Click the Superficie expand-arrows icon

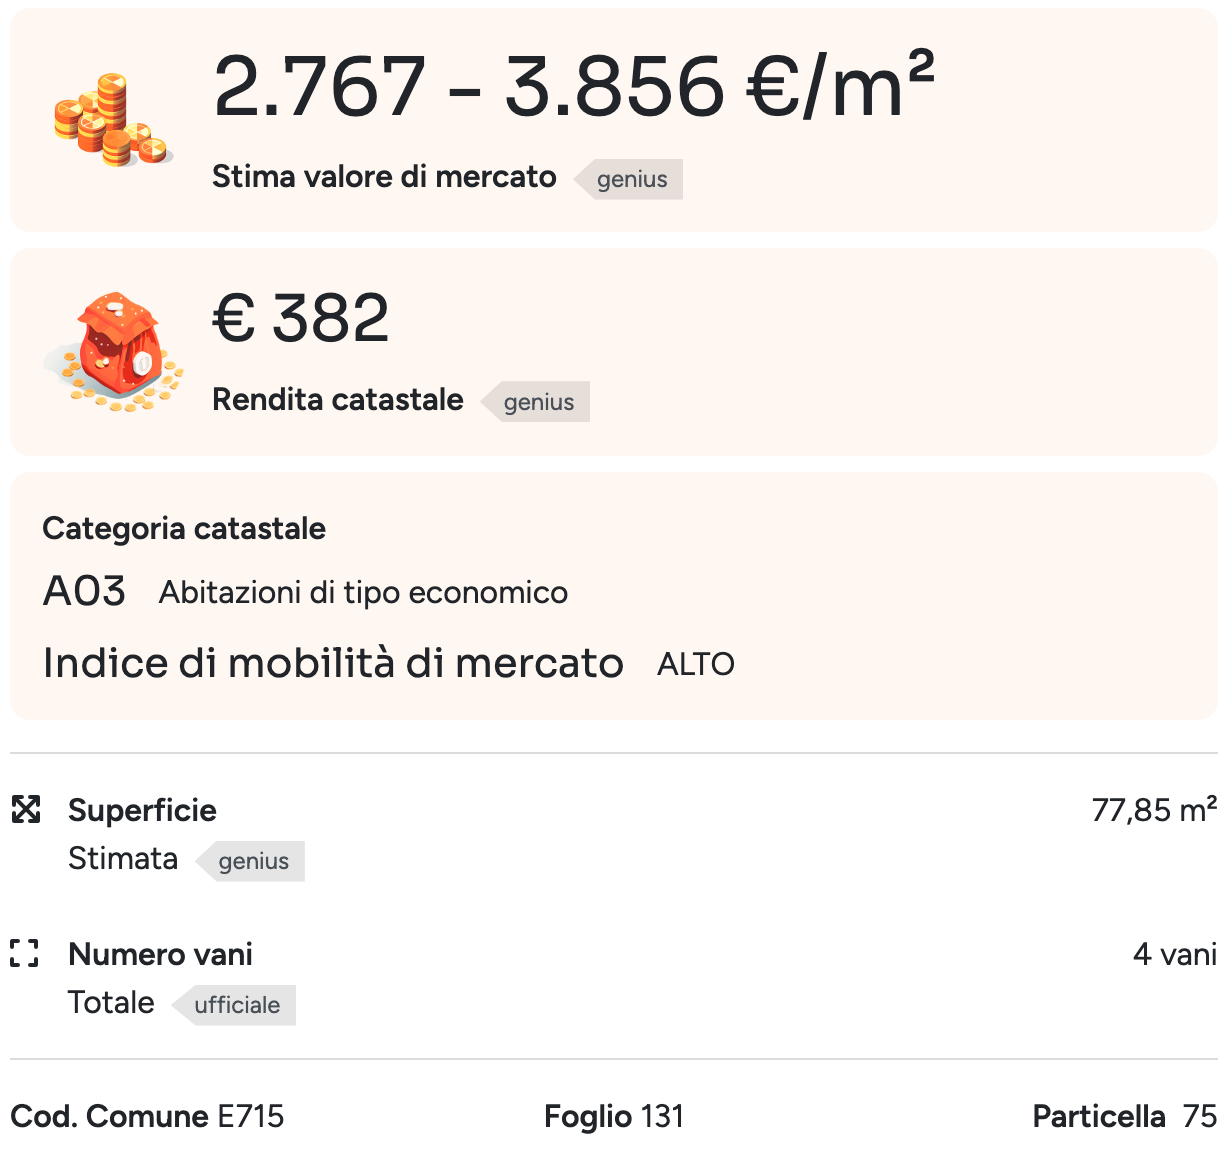26,809
